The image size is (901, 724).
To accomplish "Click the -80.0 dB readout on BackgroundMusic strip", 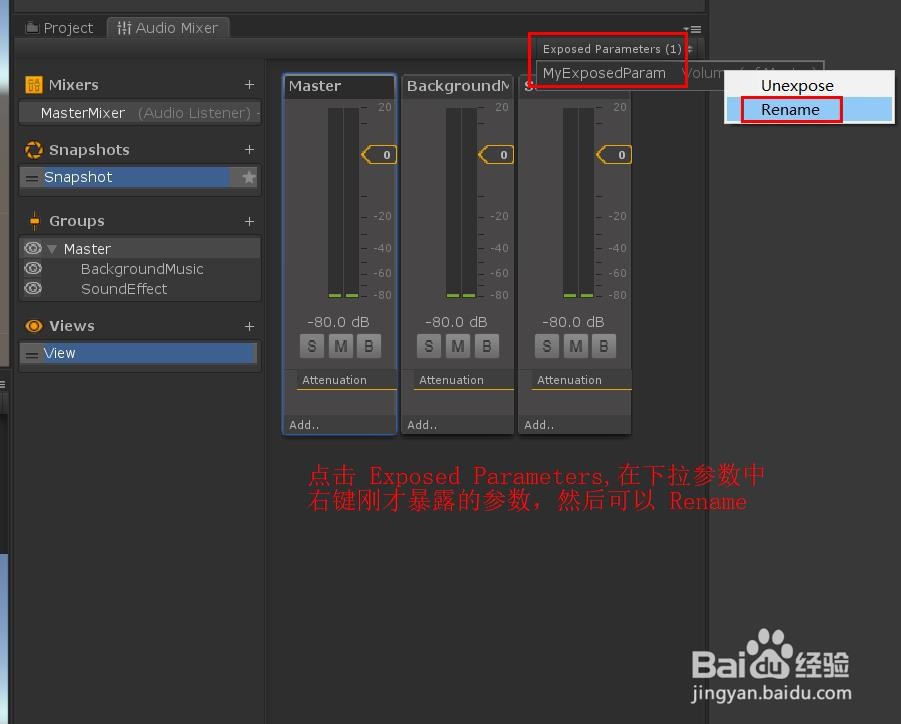I will coord(456,322).
